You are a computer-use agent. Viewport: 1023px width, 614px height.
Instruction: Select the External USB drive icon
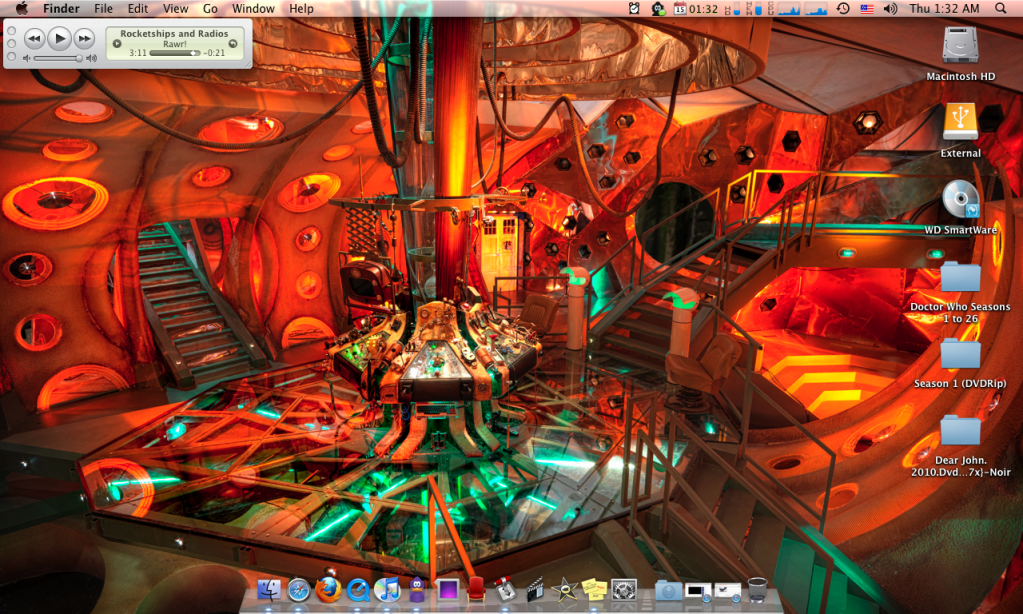[960, 121]
